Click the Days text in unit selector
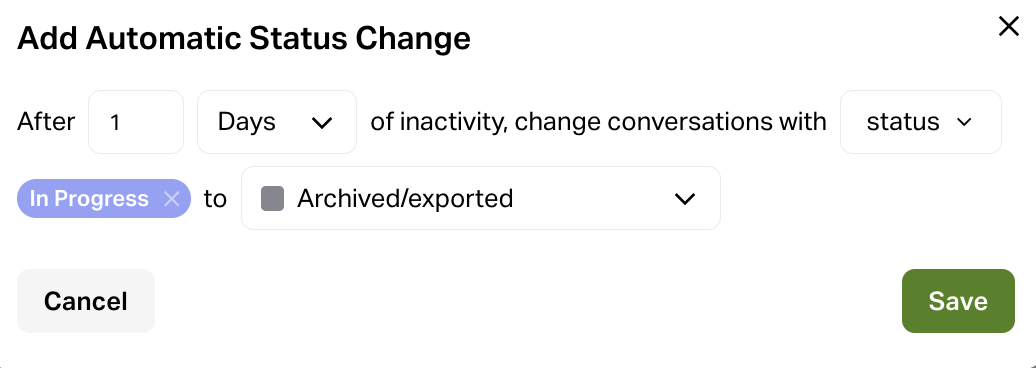This screenshot has width=1036, height=368. [x=247, y=123]
